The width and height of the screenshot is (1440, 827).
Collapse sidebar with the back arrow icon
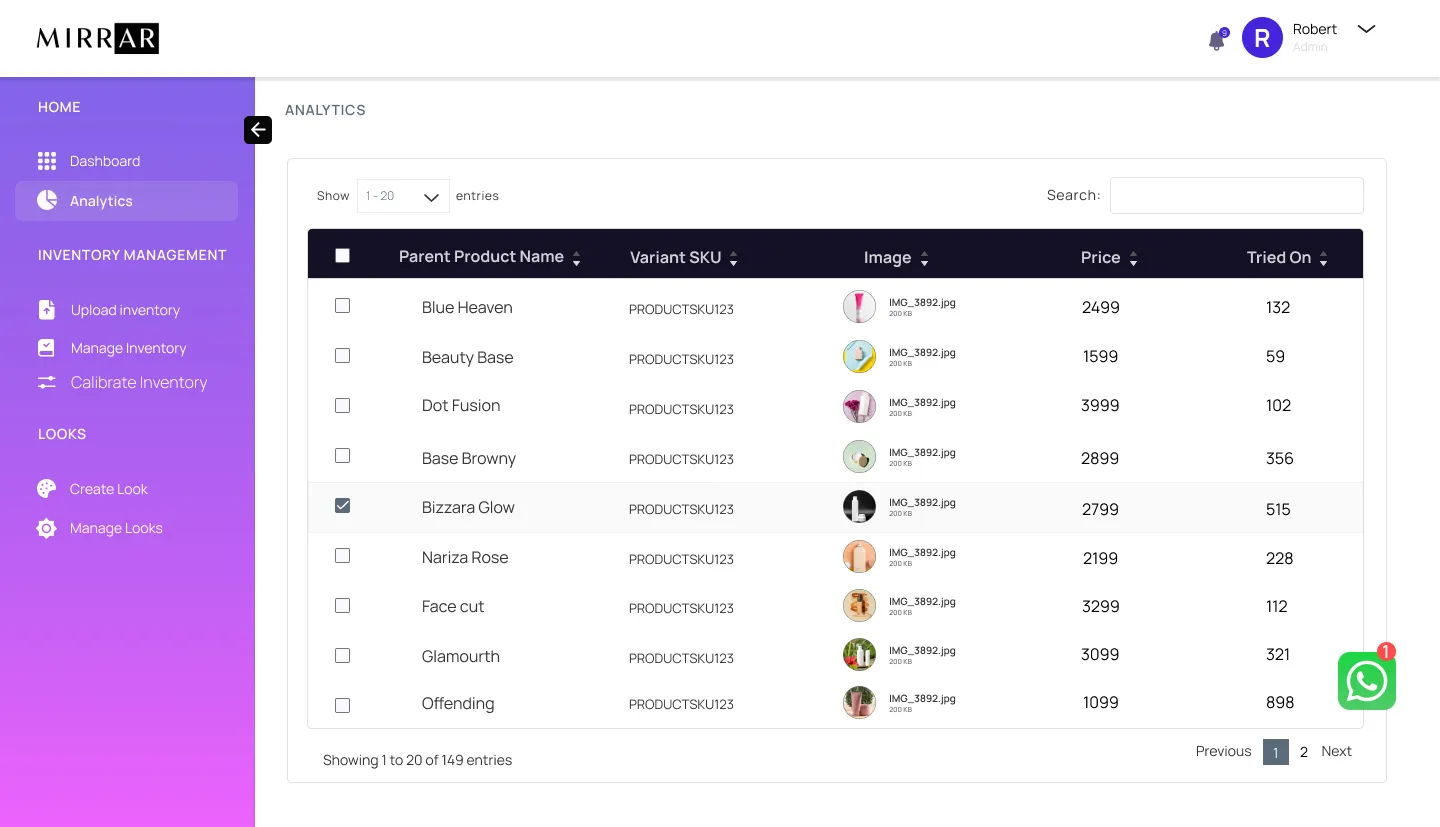click(258, 130)
